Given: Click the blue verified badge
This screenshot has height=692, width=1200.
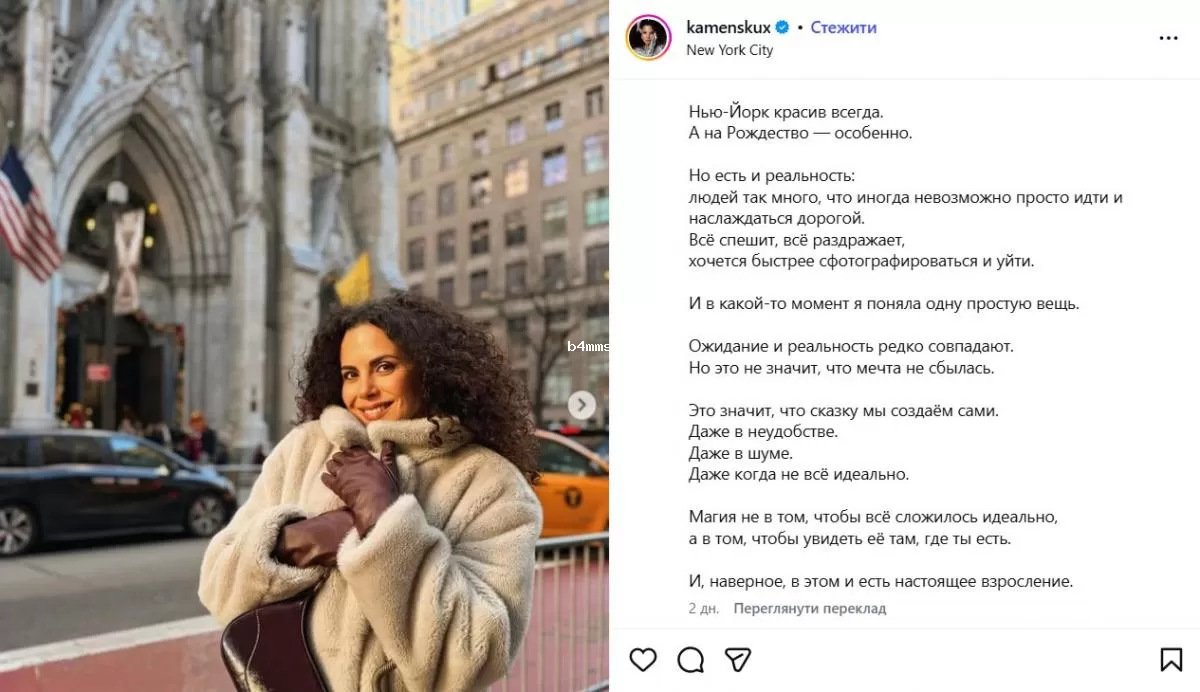Looking at the screenshot, I should (782, 28).
